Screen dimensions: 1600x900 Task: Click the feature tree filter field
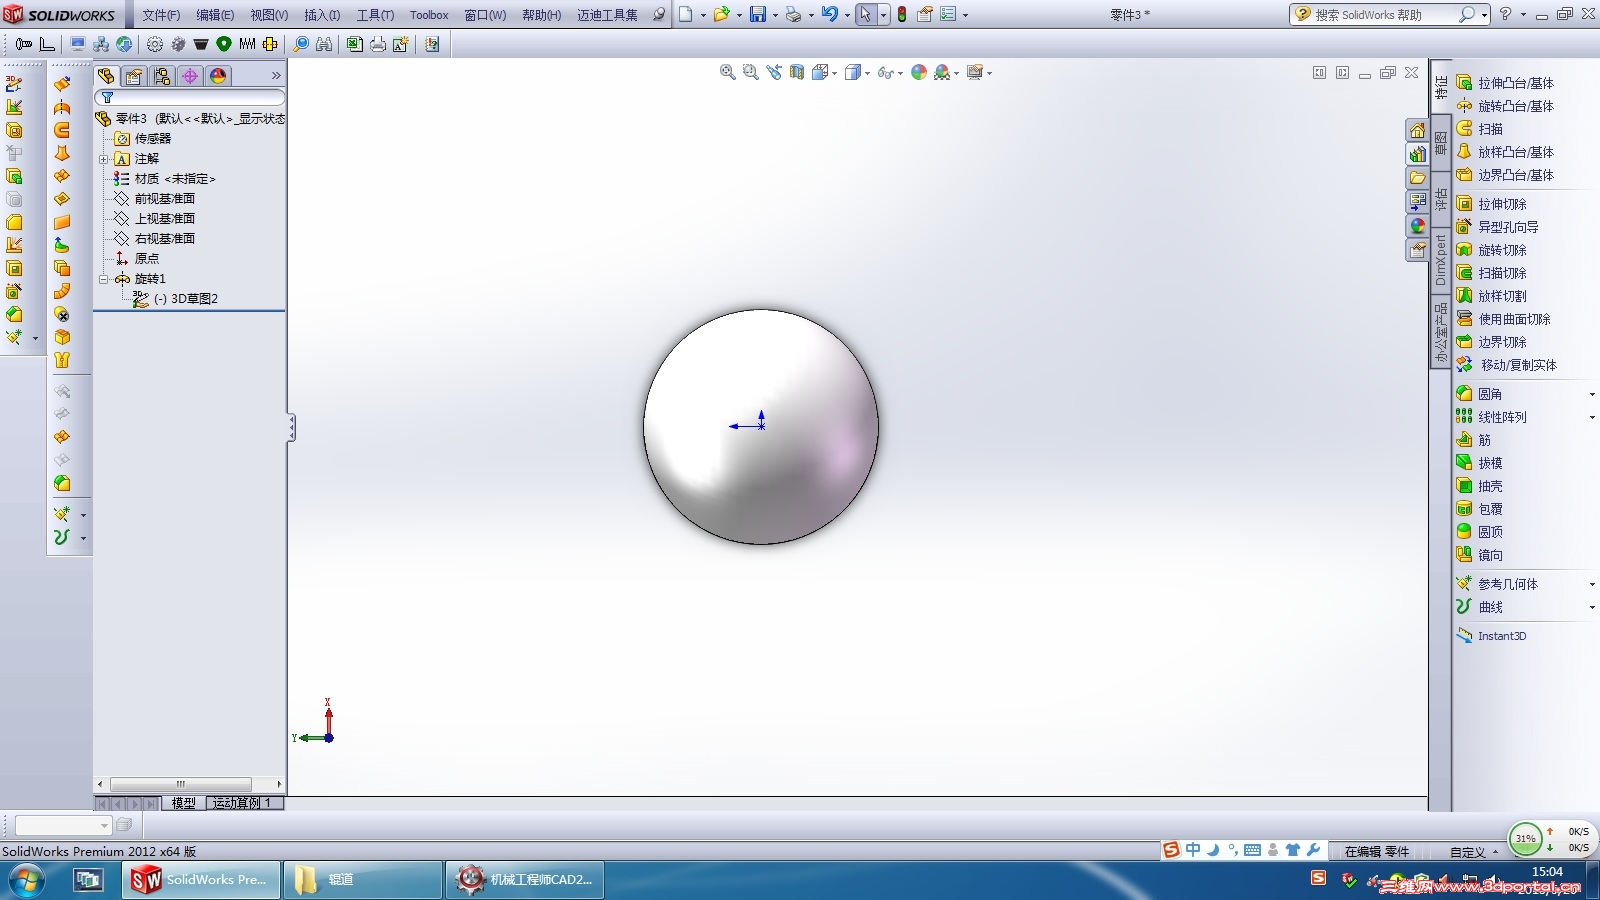(190, 97)
